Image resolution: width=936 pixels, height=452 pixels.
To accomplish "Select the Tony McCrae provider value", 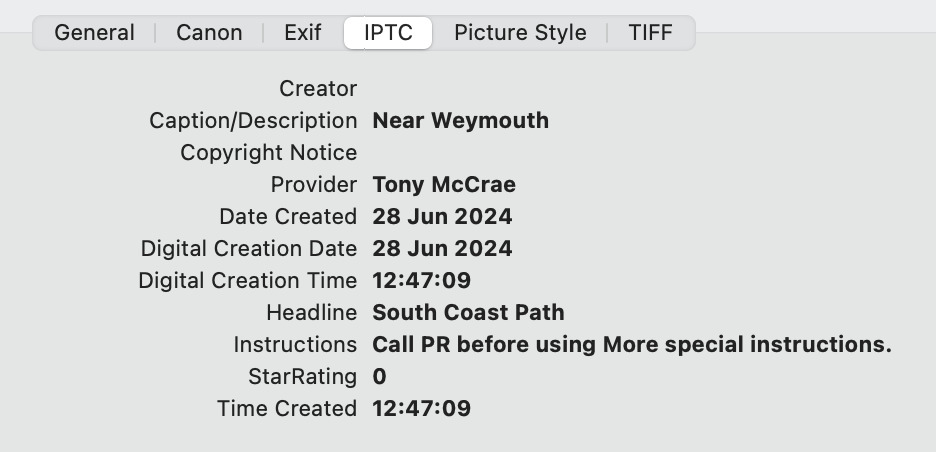I will (x=444, y=185).
